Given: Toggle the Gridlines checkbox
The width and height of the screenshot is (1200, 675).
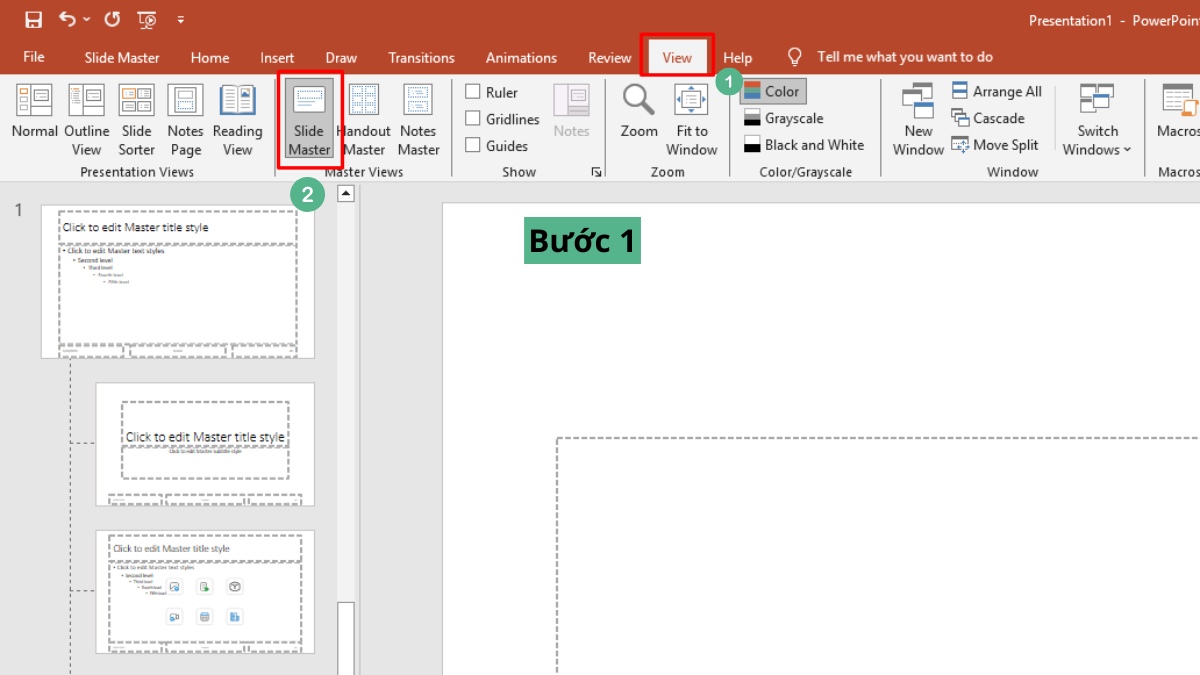Looking at the screenshot, I should tap(473, 119).
